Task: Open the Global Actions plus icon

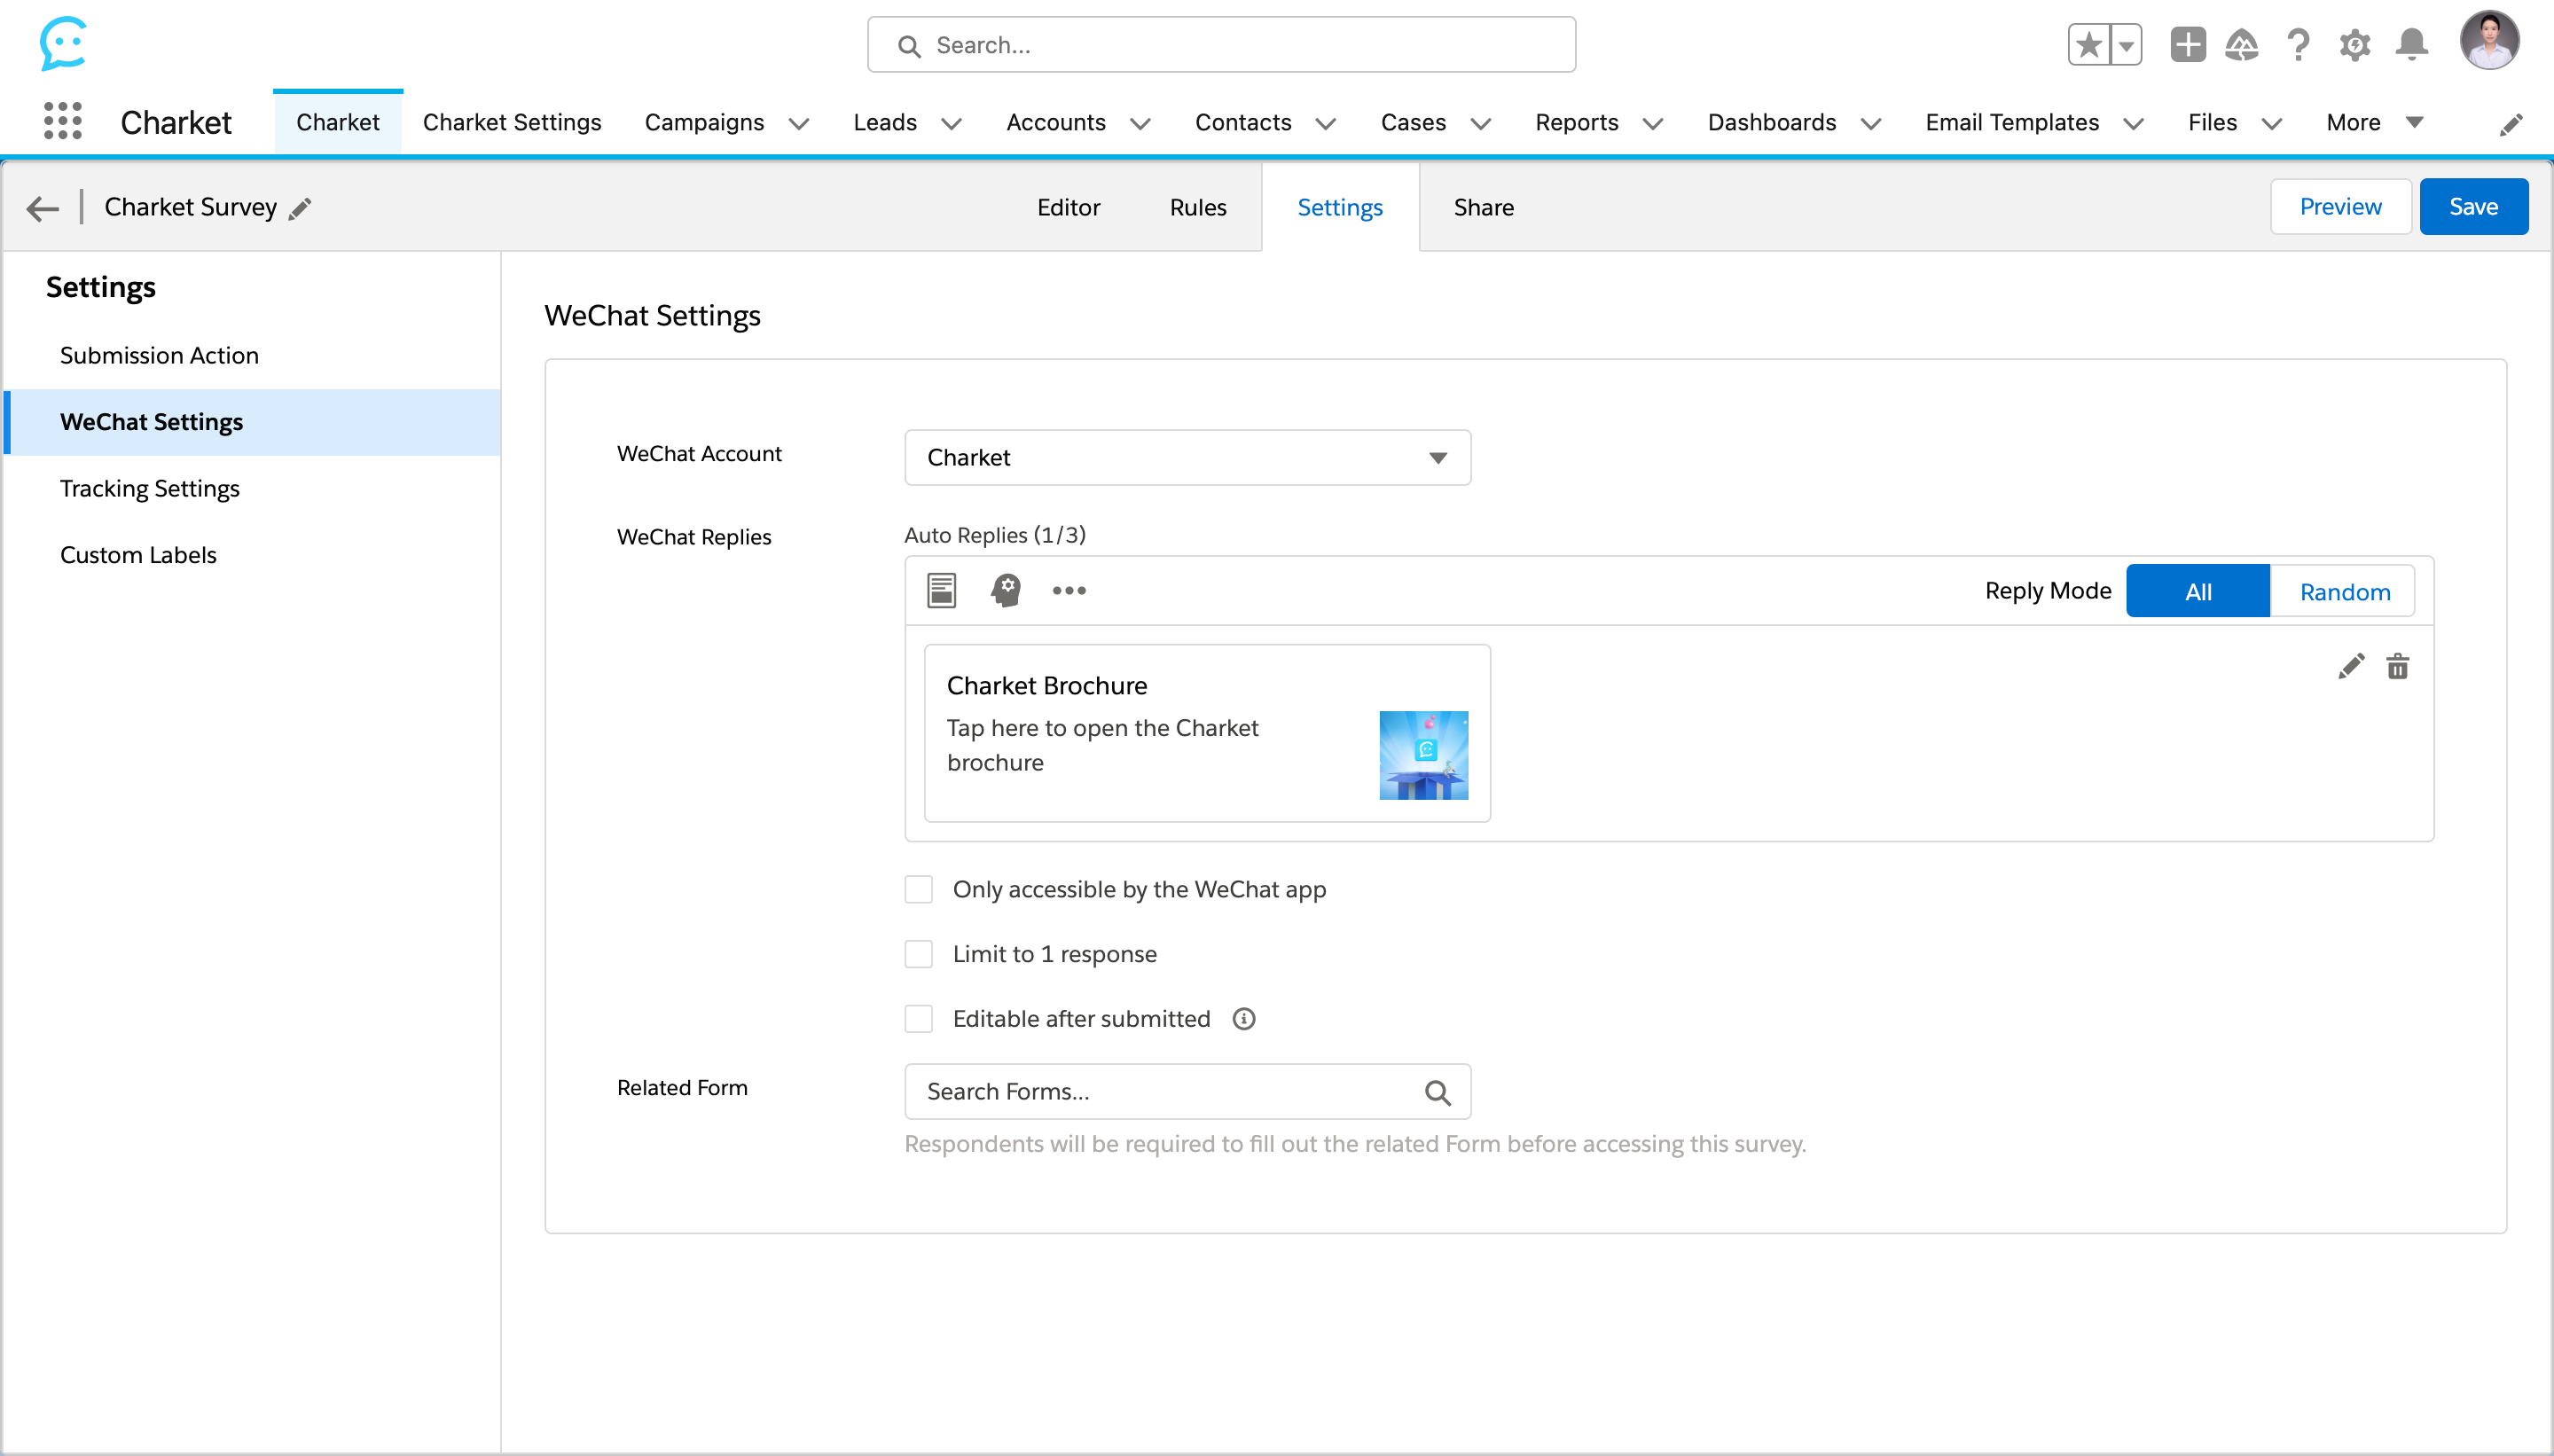Action: tap(2187, 45)
